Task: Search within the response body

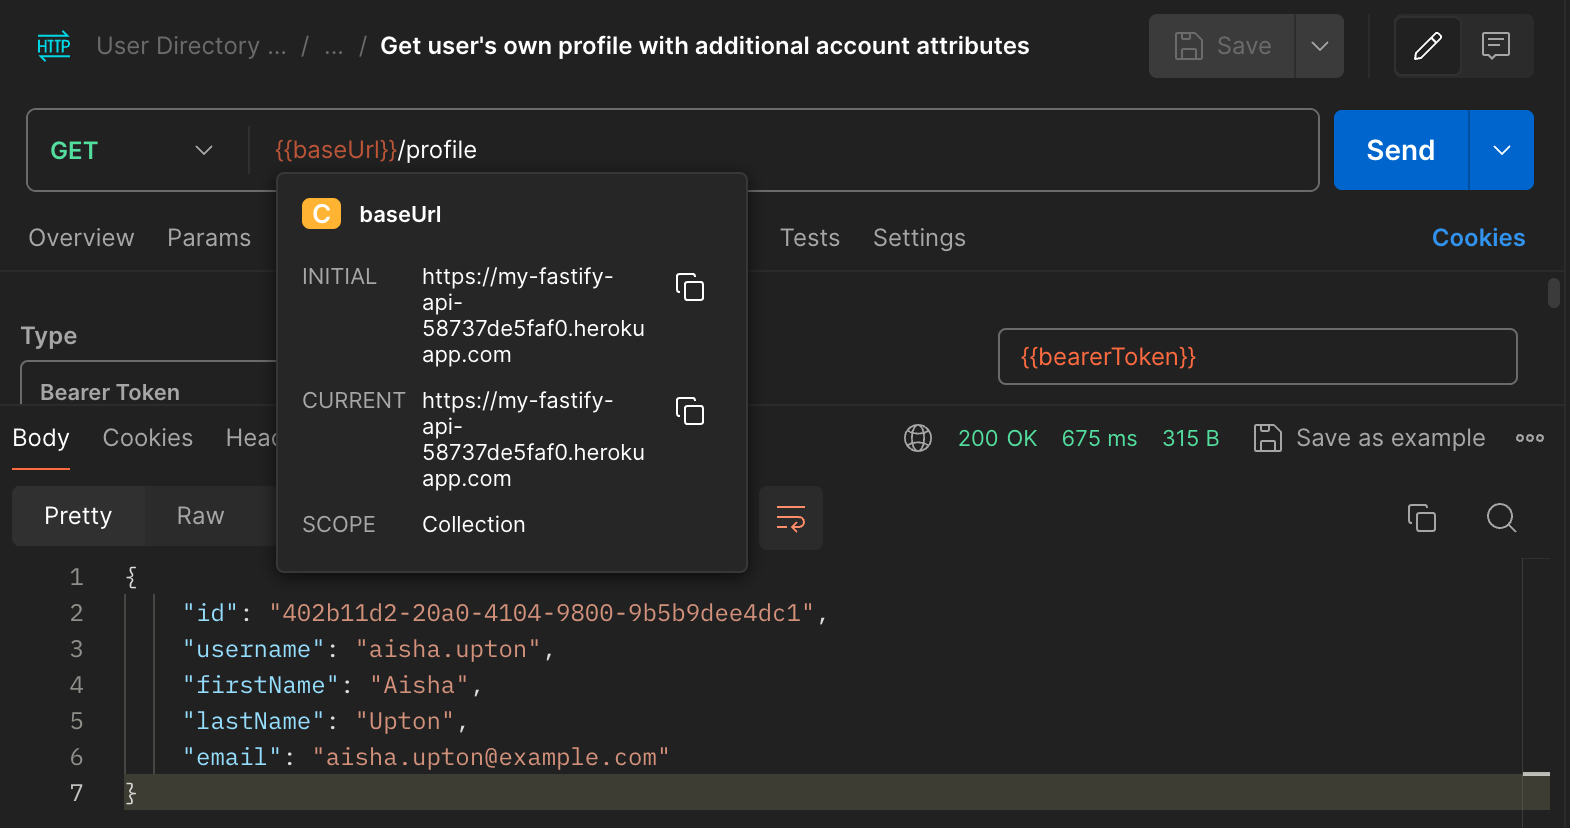Action: coord(1502,518)
